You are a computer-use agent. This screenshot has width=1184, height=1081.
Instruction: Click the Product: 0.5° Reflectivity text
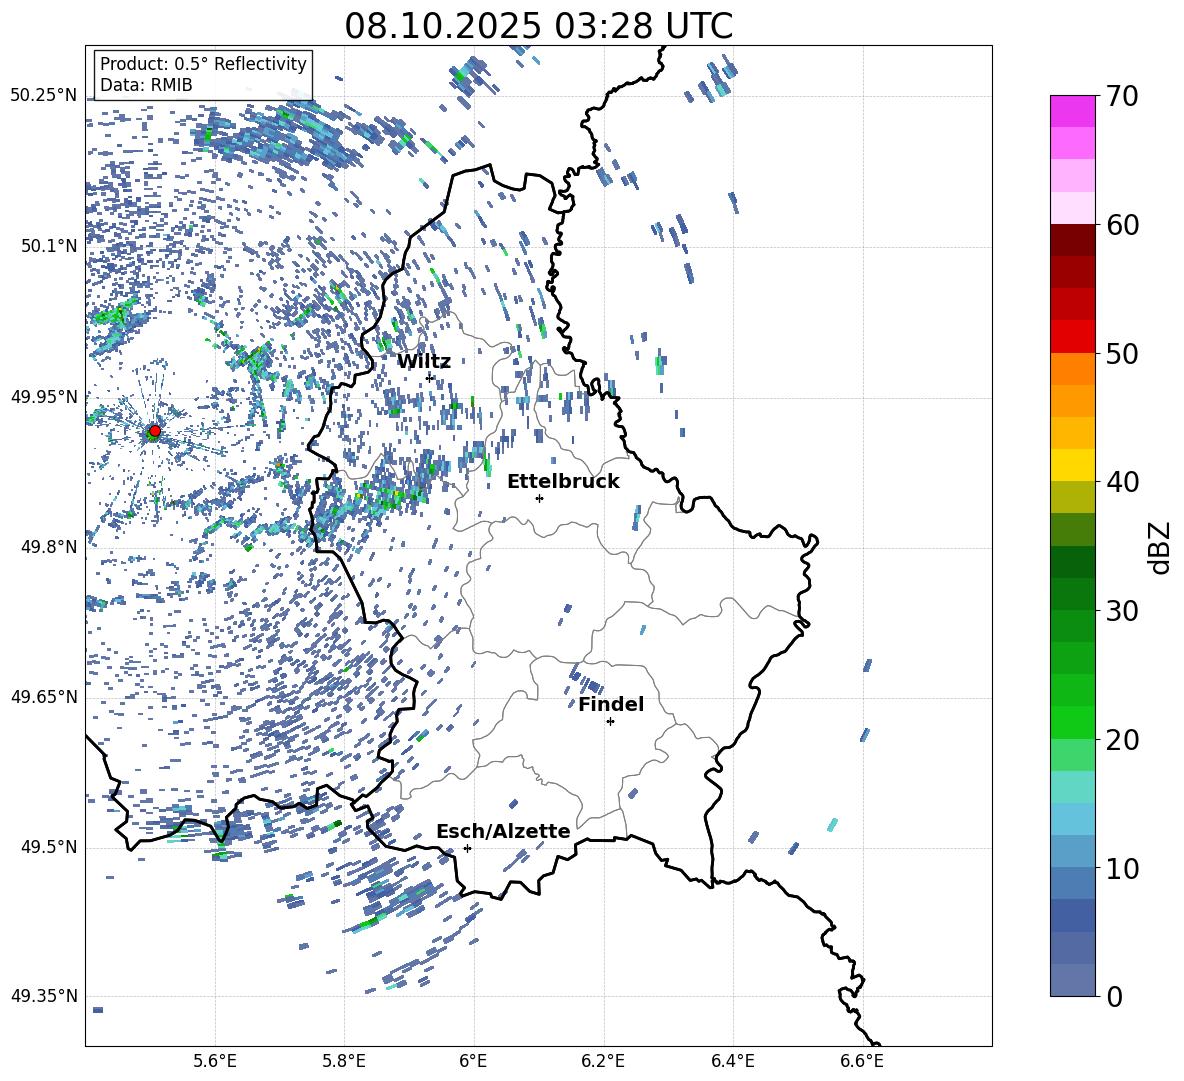(x=203, y=63)
